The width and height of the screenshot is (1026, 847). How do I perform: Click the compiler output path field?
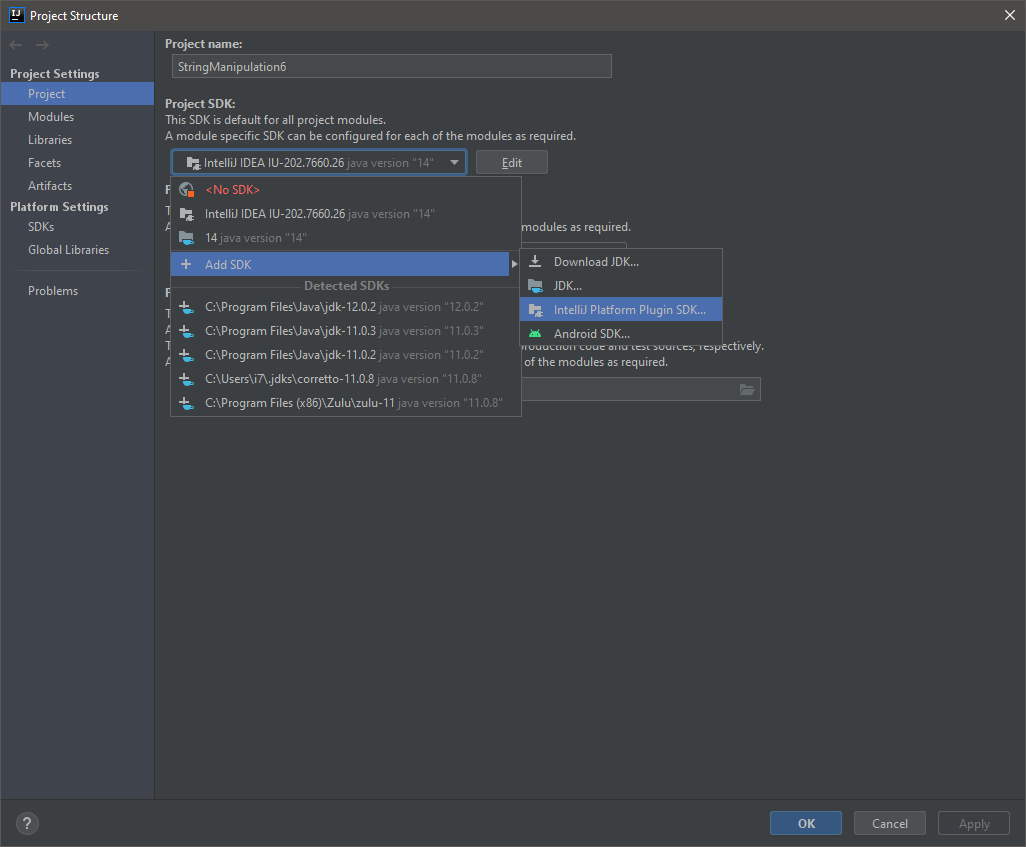pos(641,389)
